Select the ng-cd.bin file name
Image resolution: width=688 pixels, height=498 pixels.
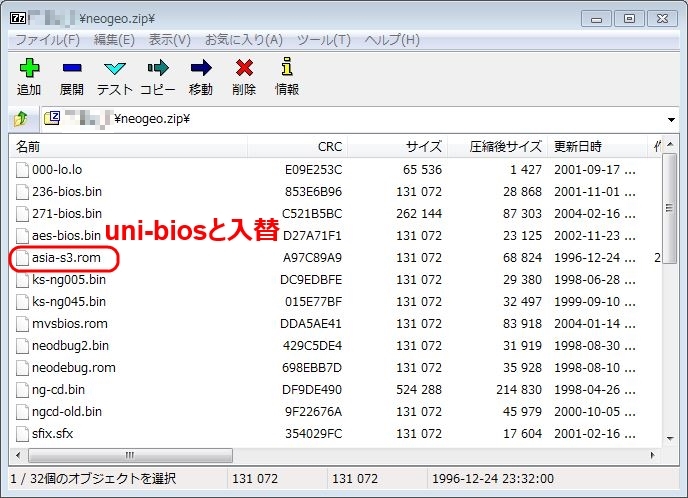click(58, 390)
